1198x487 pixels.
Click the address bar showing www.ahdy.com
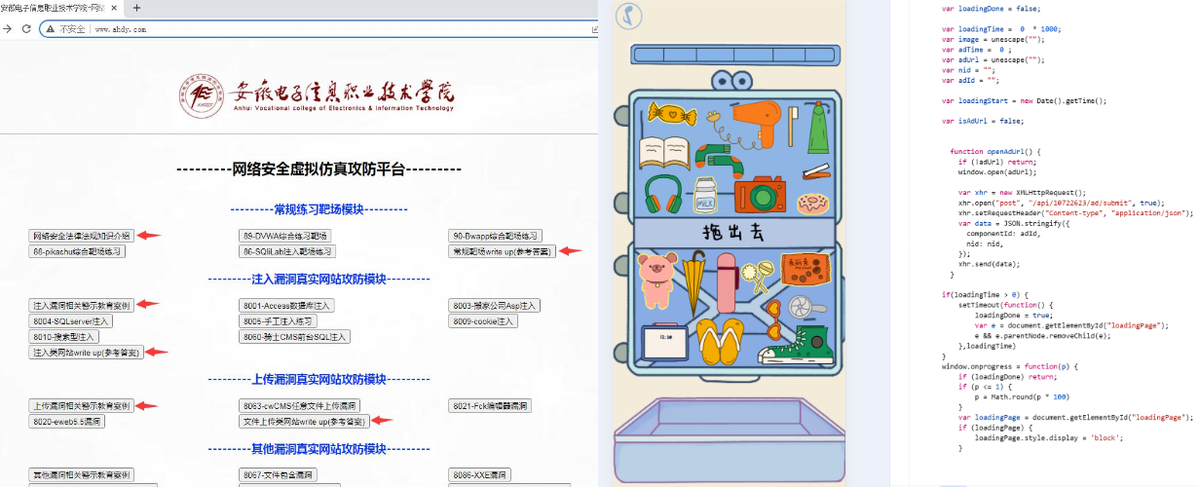300,29
